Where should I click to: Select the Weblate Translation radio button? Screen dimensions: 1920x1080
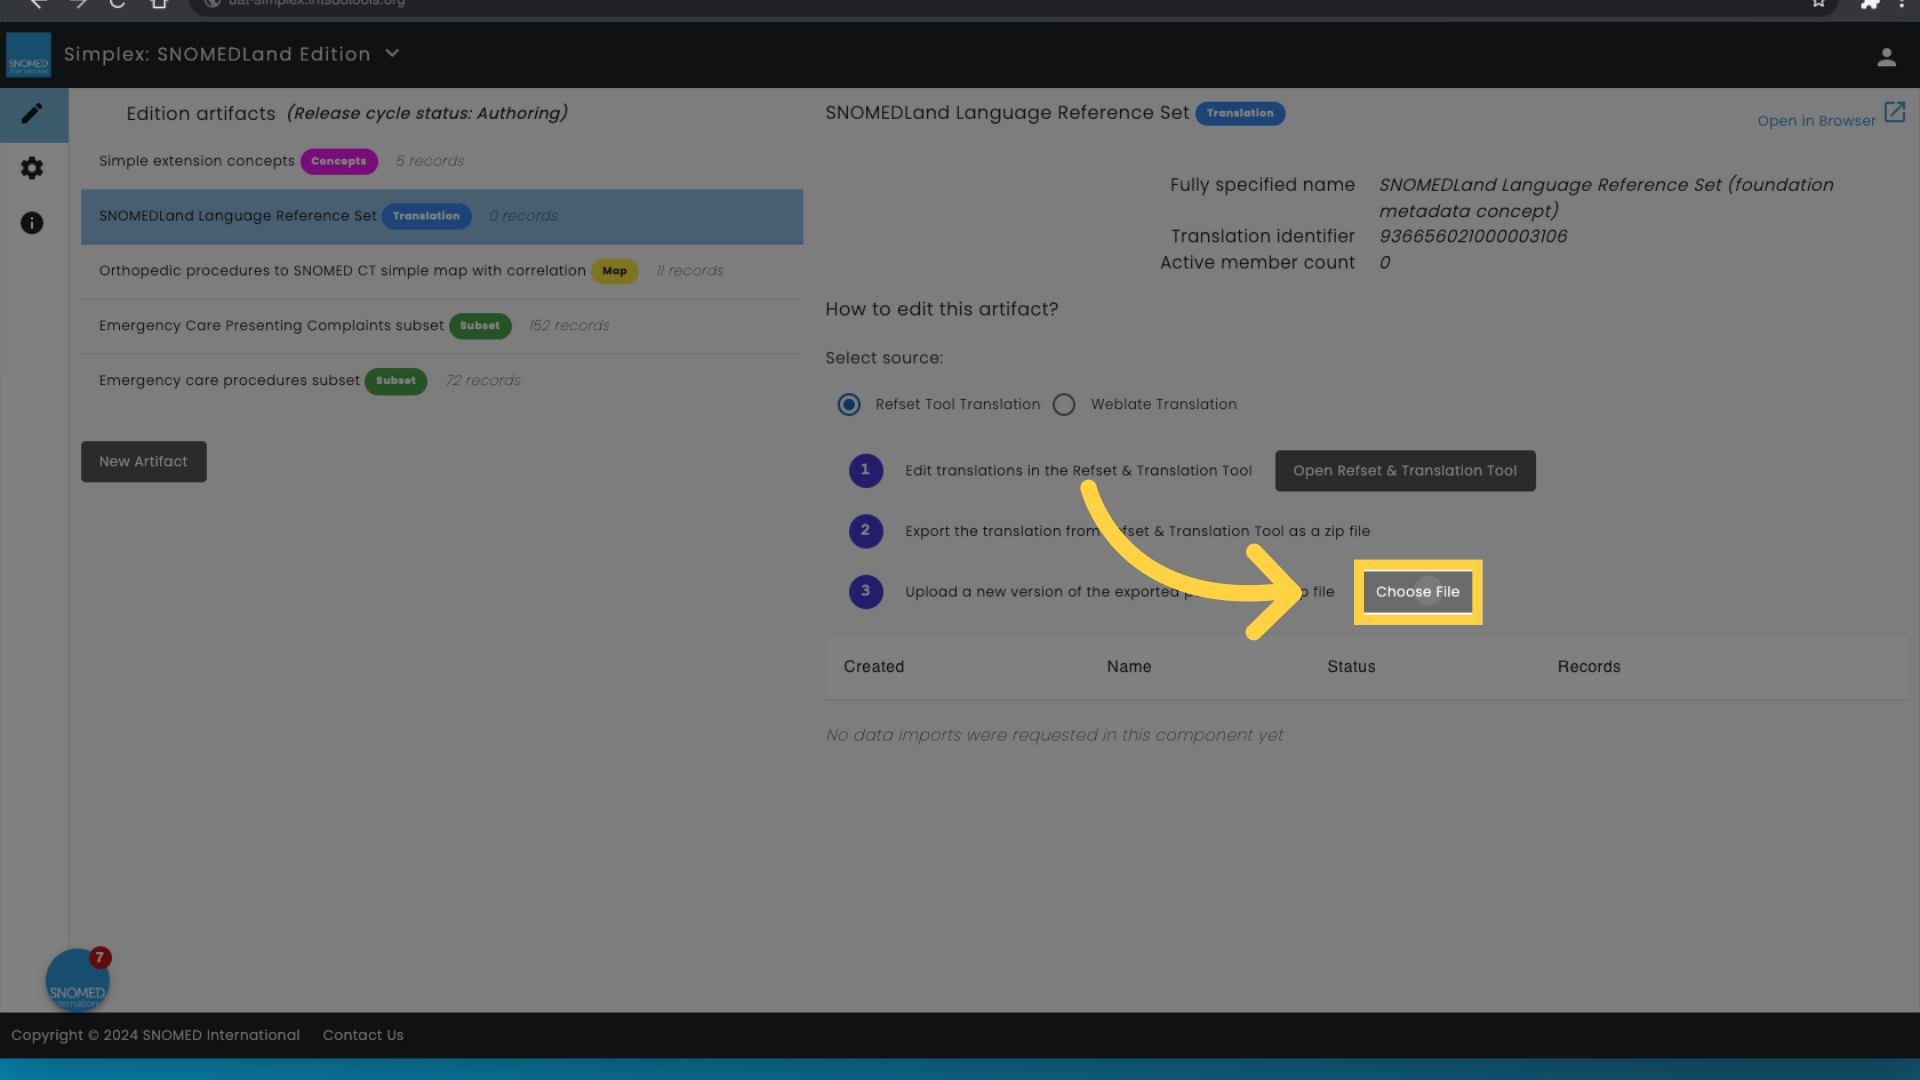[x=1065, y=404]
